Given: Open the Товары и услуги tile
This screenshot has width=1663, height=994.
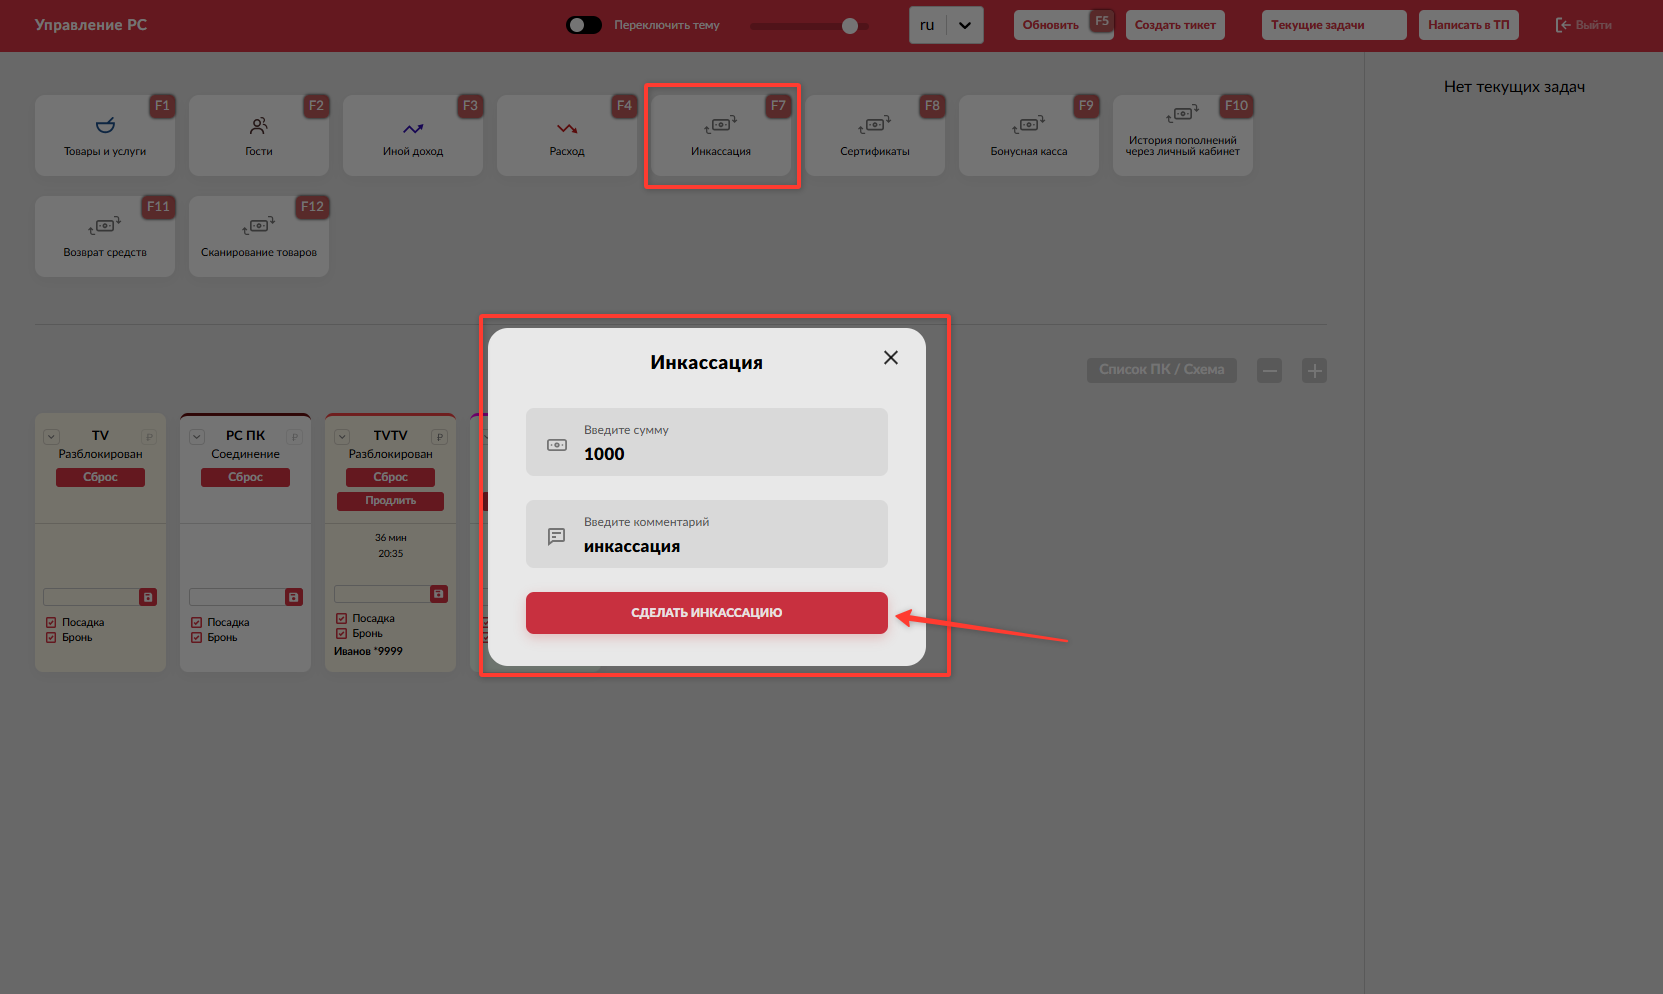Looking at the screenshot, I should click(105, 136).
